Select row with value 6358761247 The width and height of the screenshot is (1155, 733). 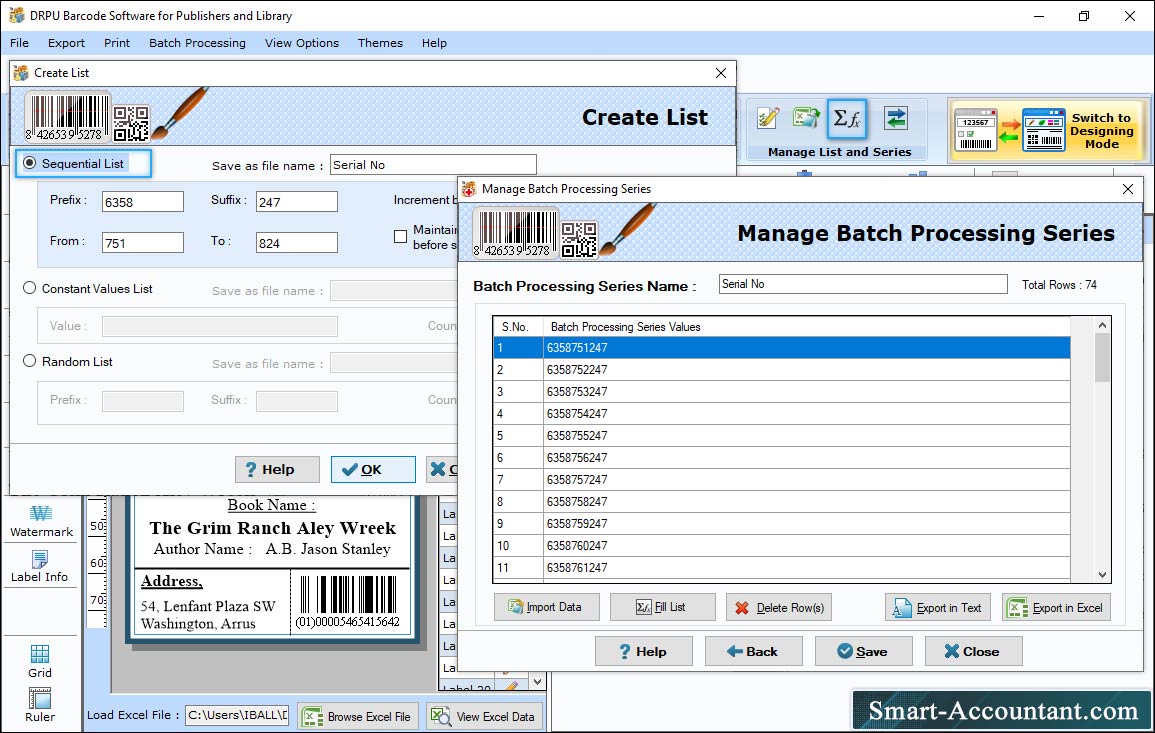[x=782, y=568]
